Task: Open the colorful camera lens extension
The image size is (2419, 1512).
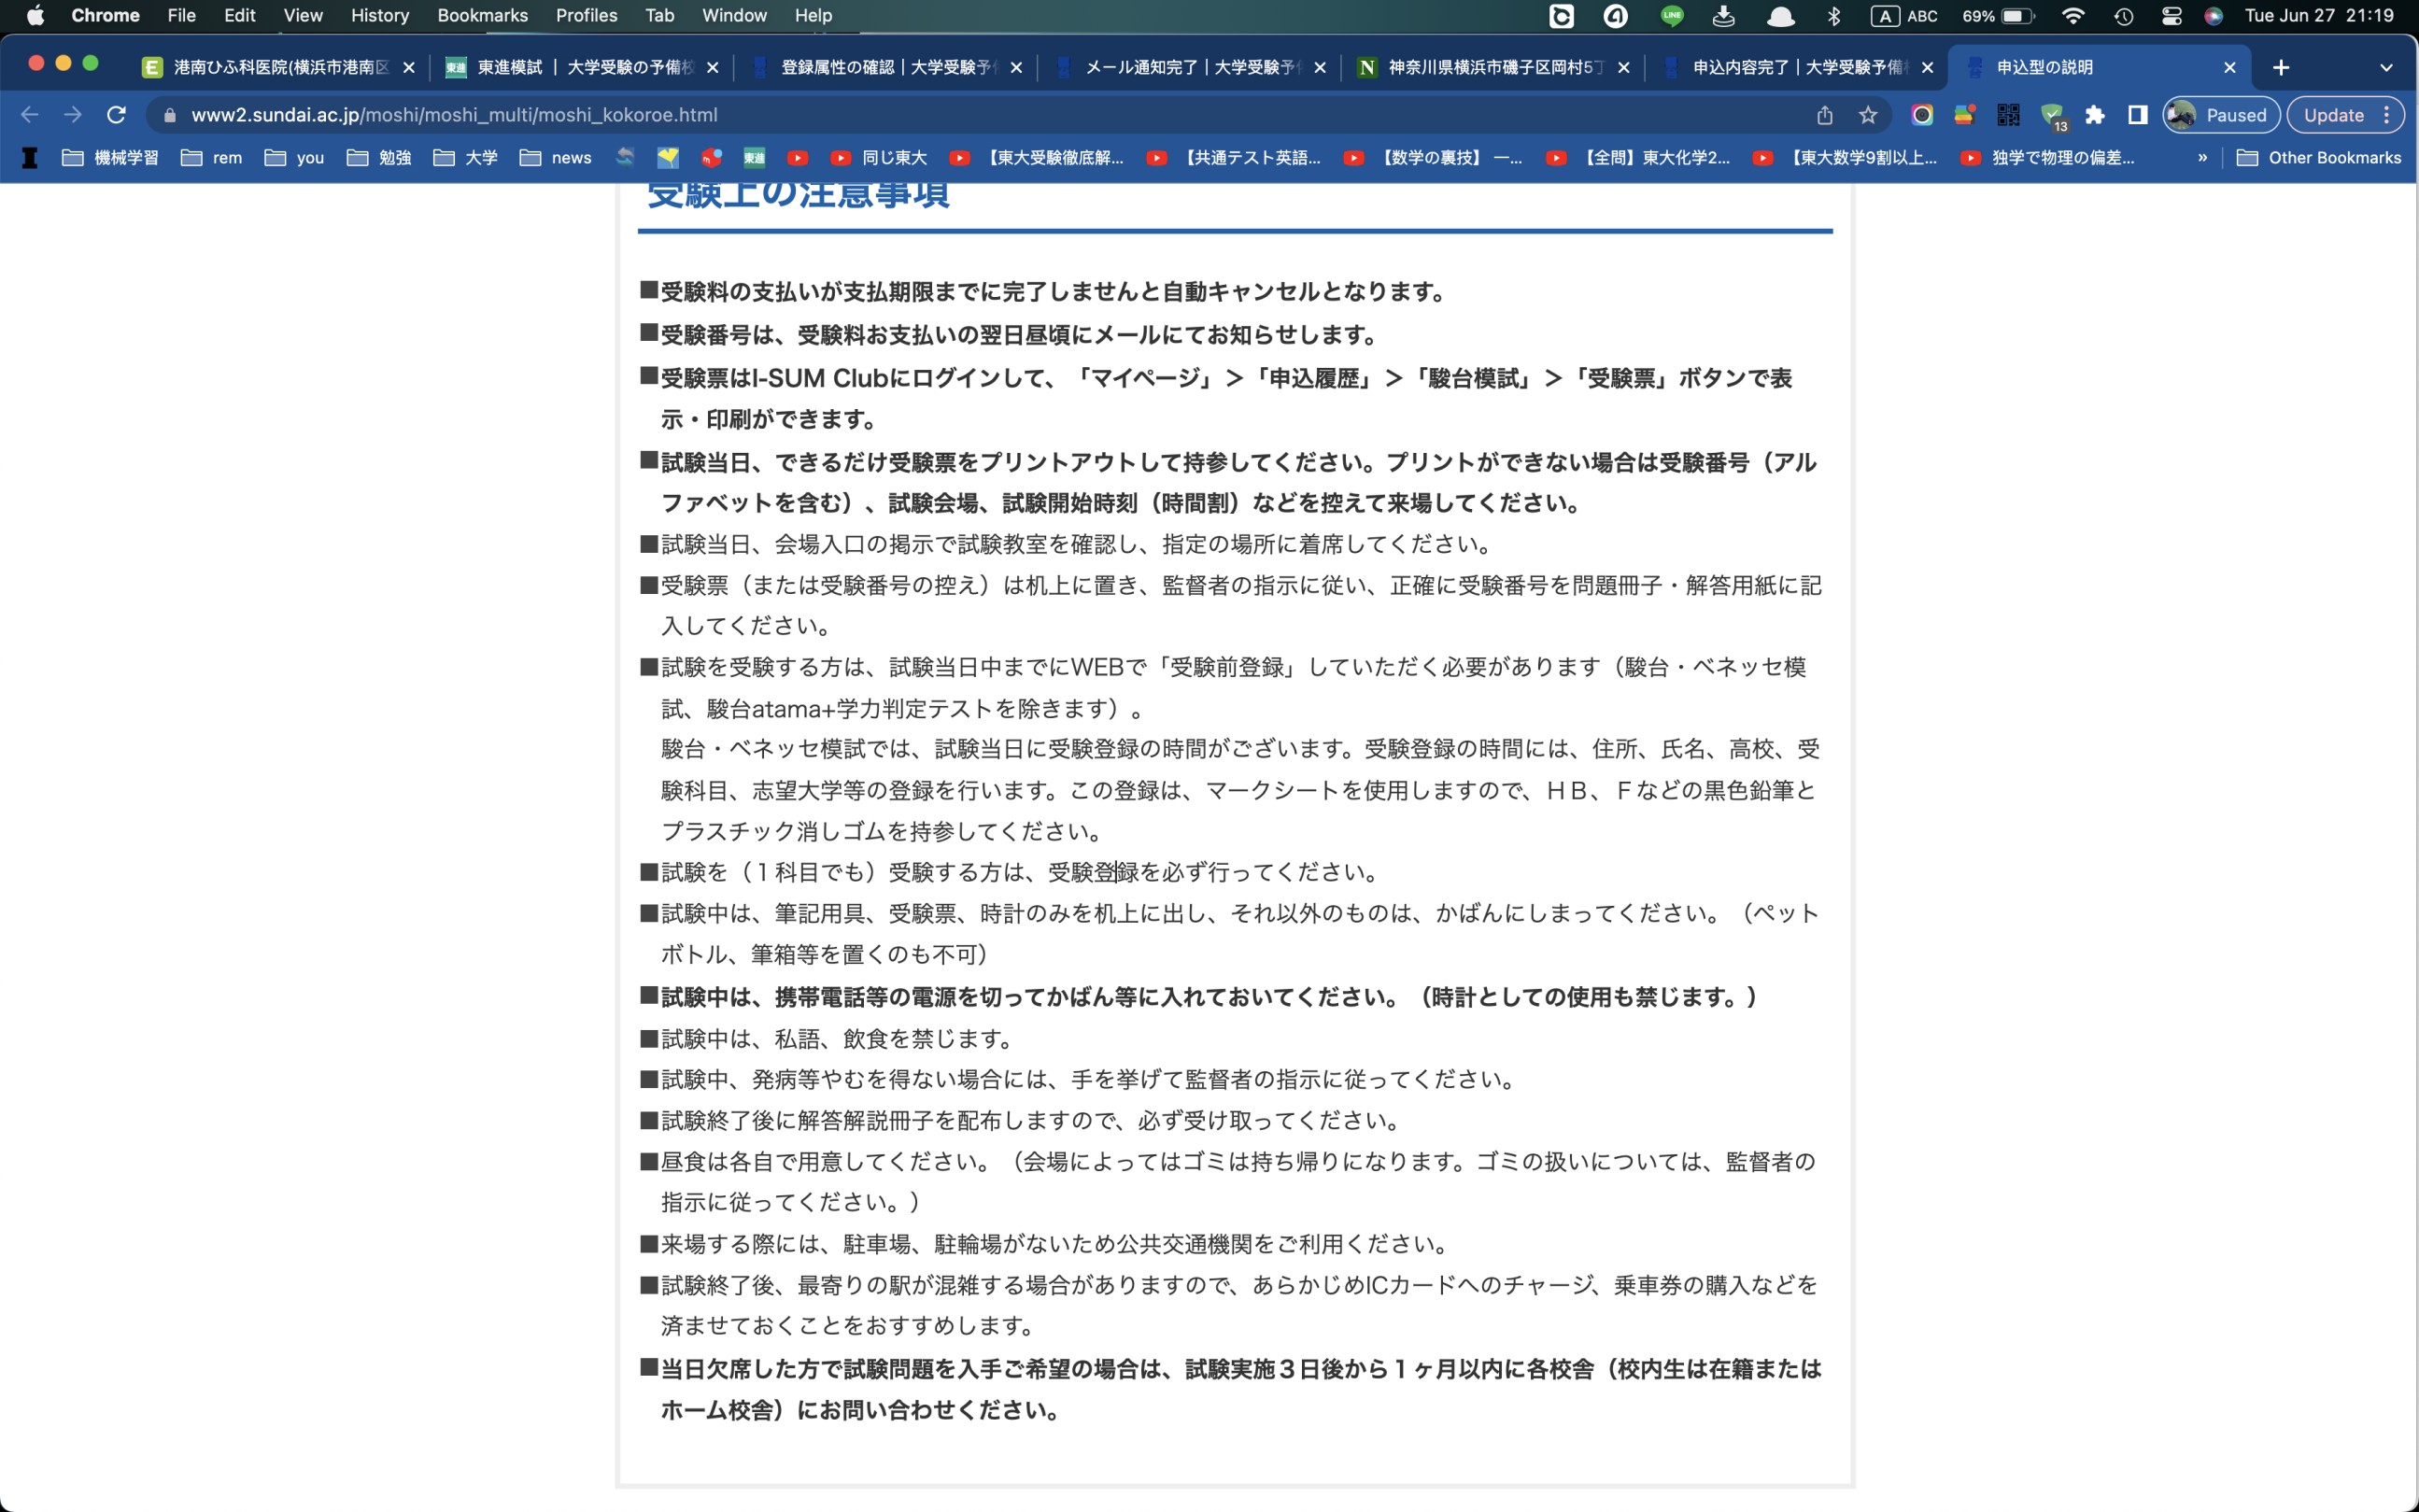Action: point(1921,115)
